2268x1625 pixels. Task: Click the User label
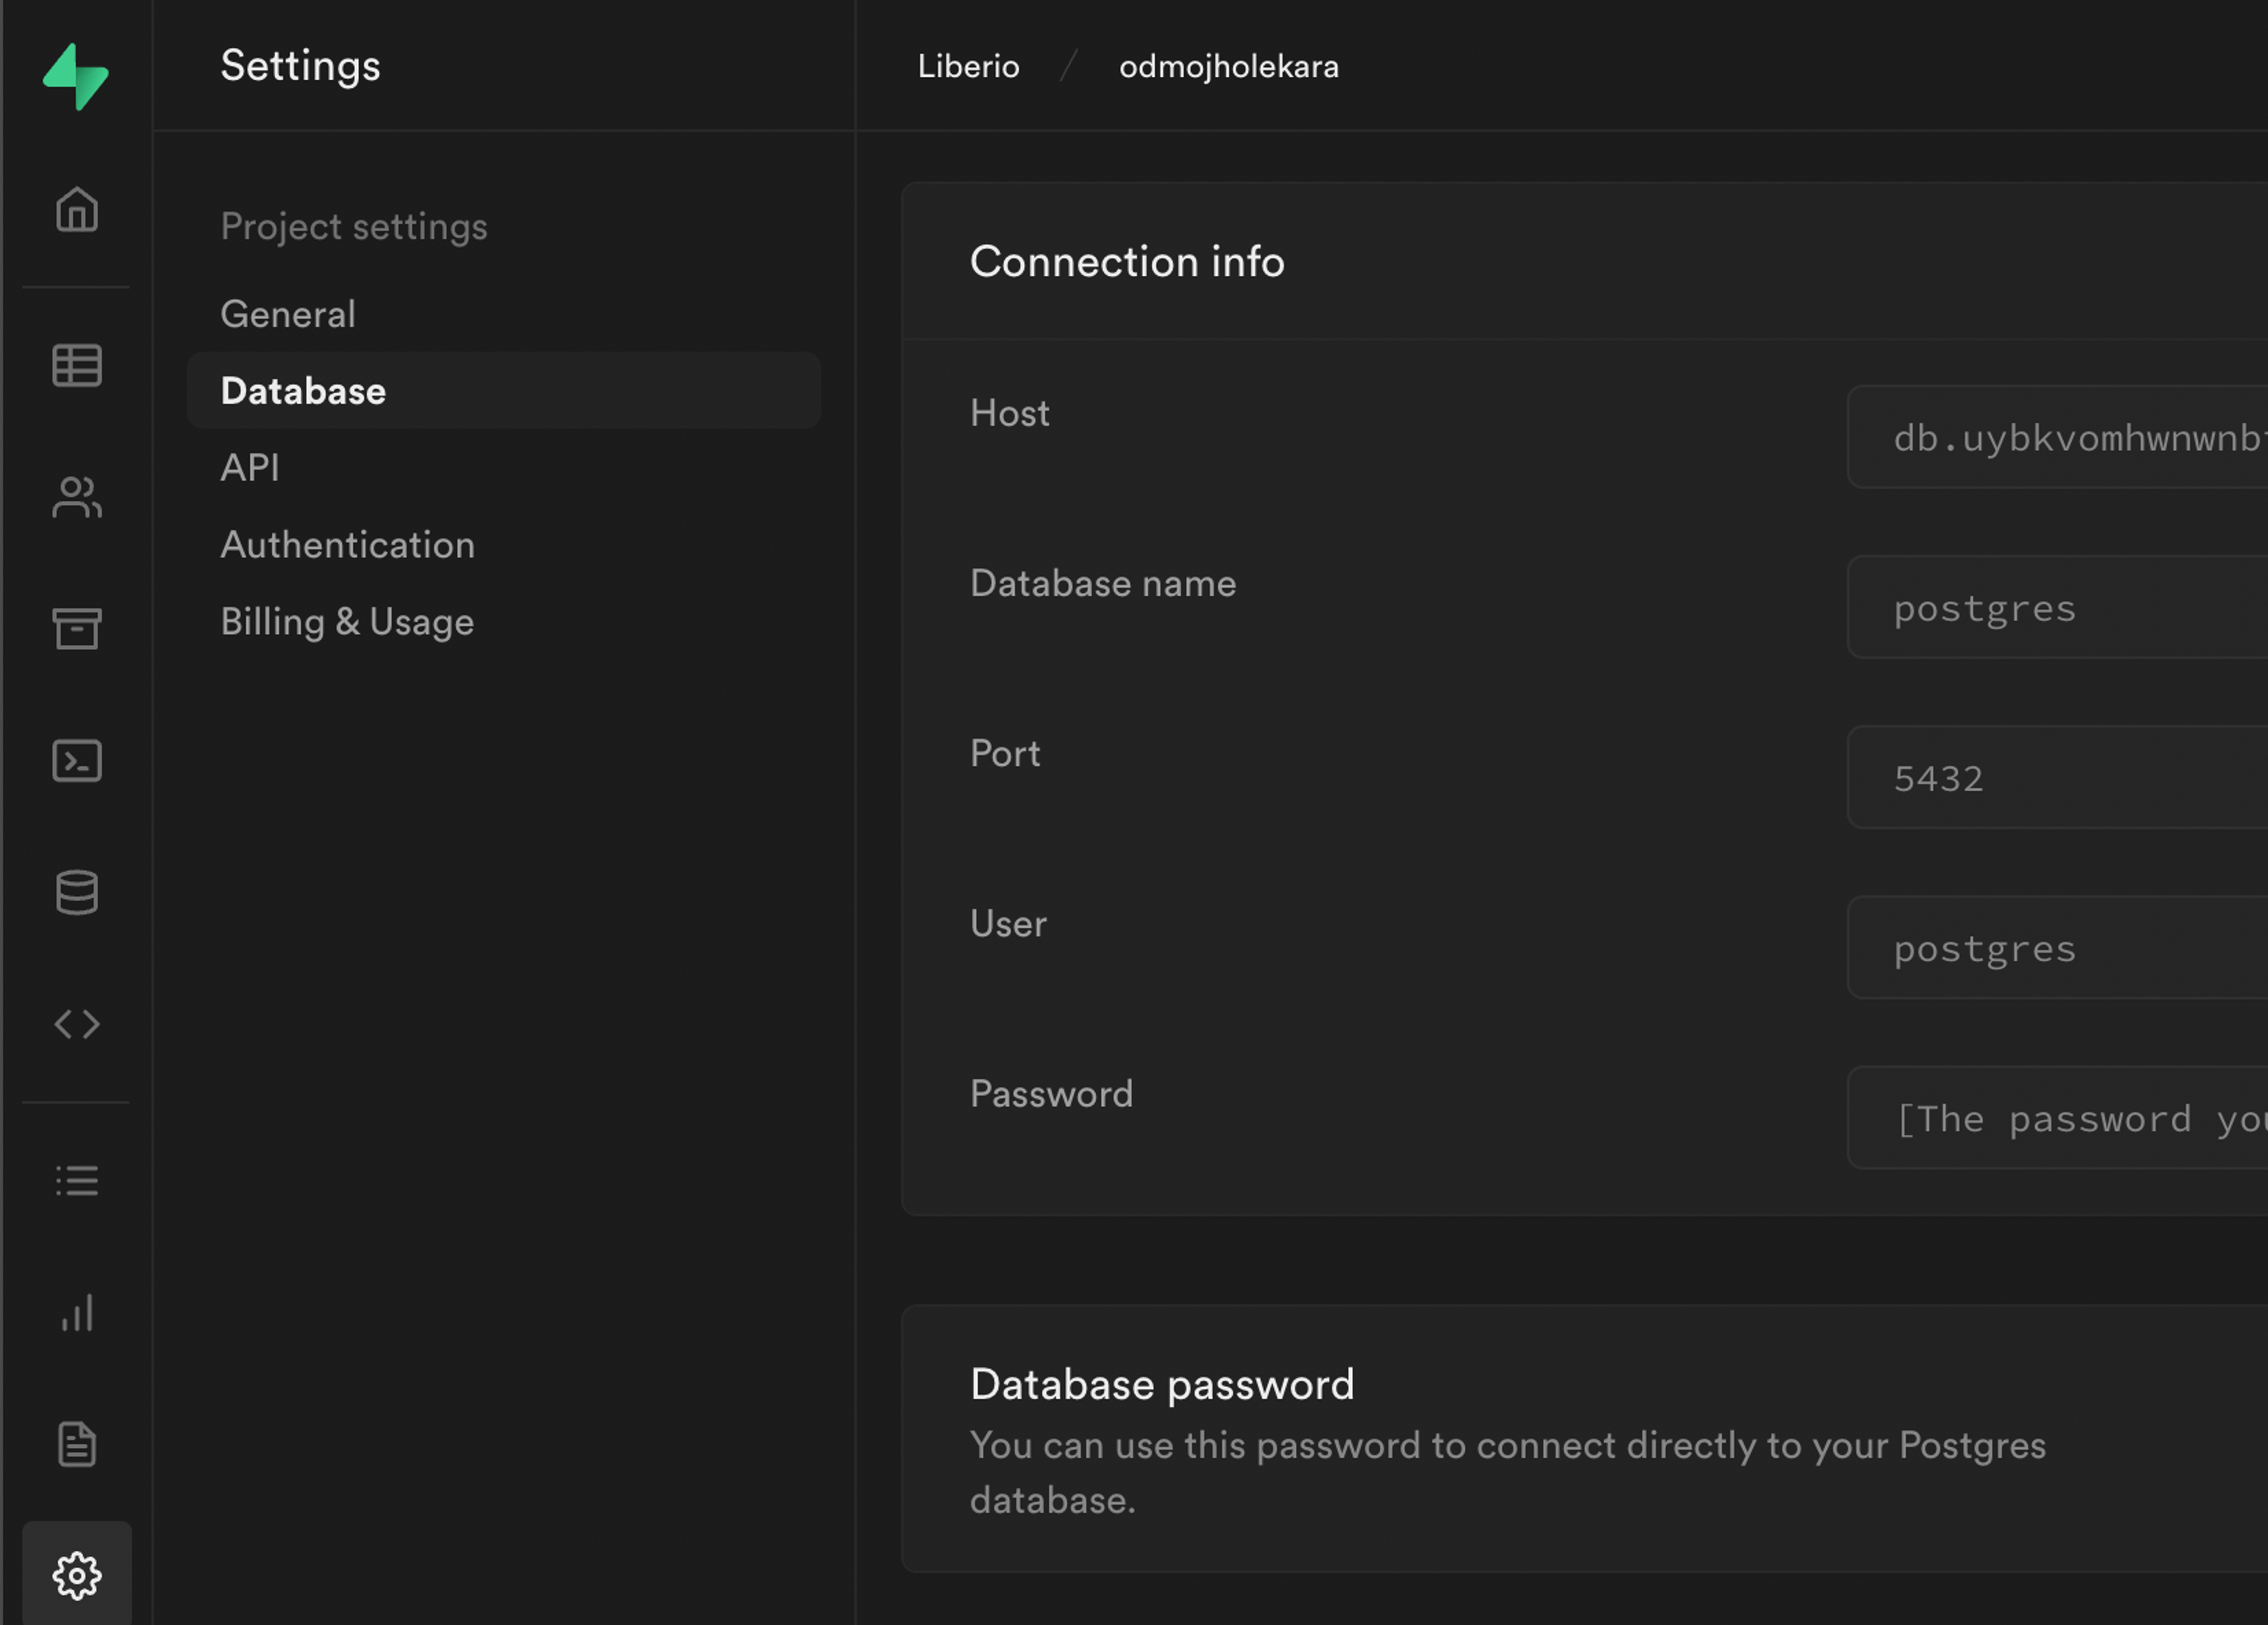(1008, 923)
